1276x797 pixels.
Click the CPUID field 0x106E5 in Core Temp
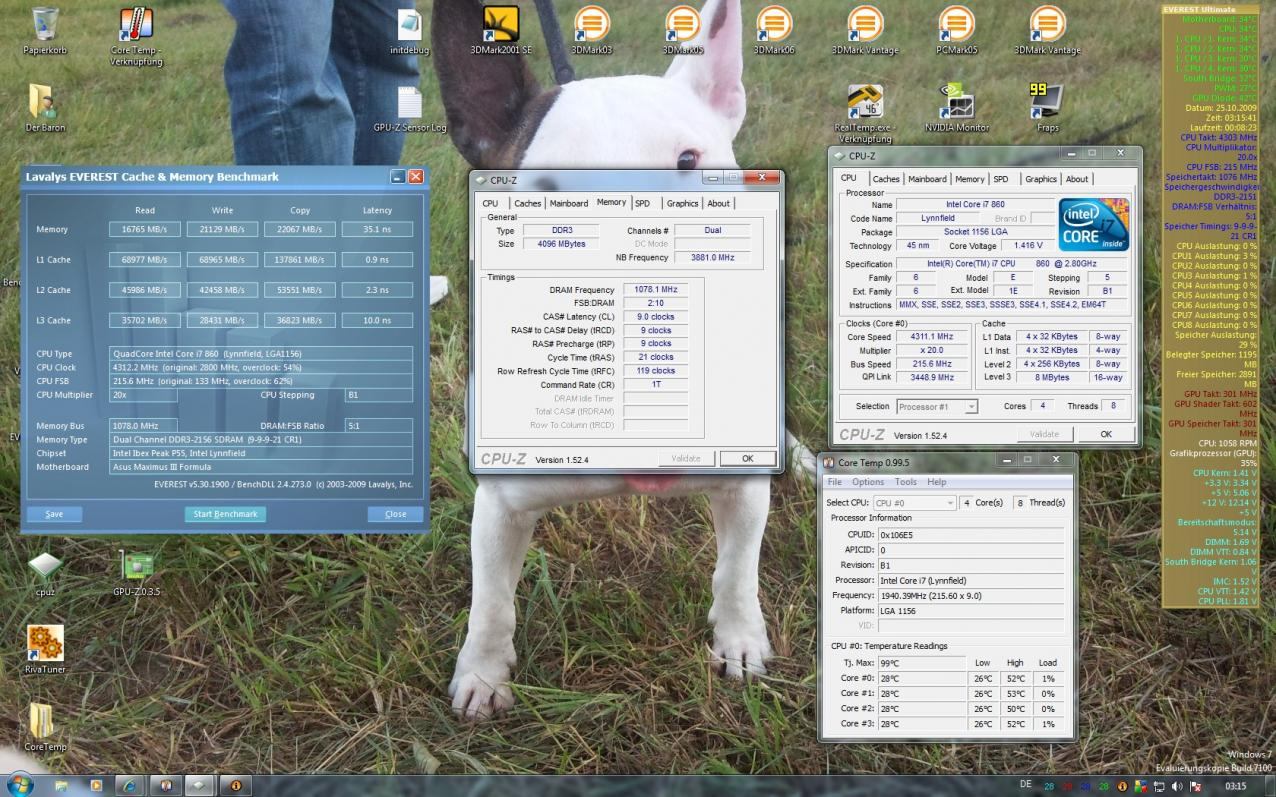click(972, 535)
